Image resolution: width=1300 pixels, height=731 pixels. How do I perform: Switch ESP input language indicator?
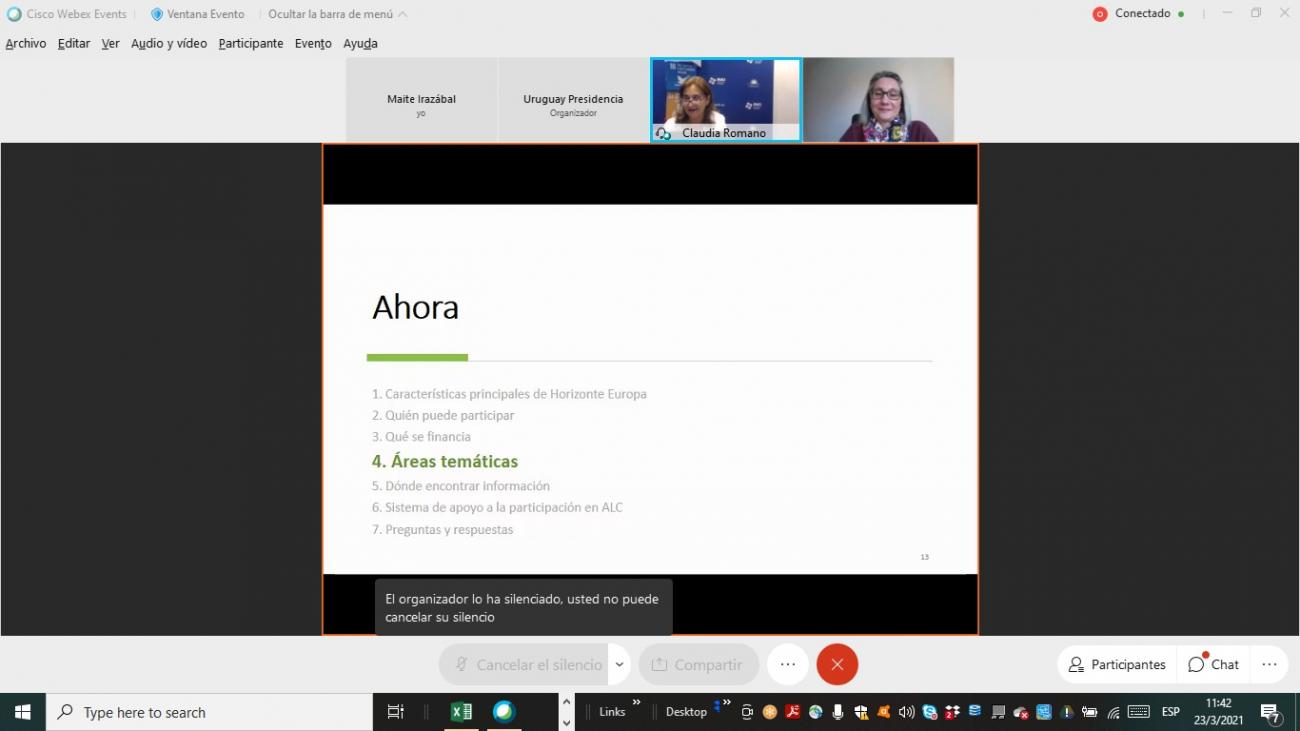coord(1170,712)
